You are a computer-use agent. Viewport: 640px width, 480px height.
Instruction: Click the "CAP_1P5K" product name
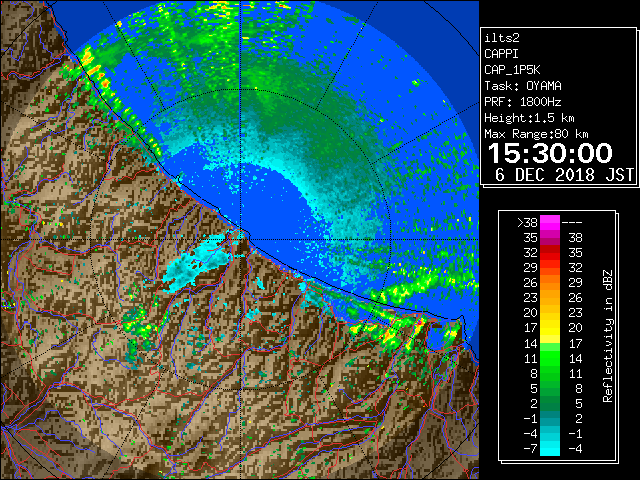(512, 70)
